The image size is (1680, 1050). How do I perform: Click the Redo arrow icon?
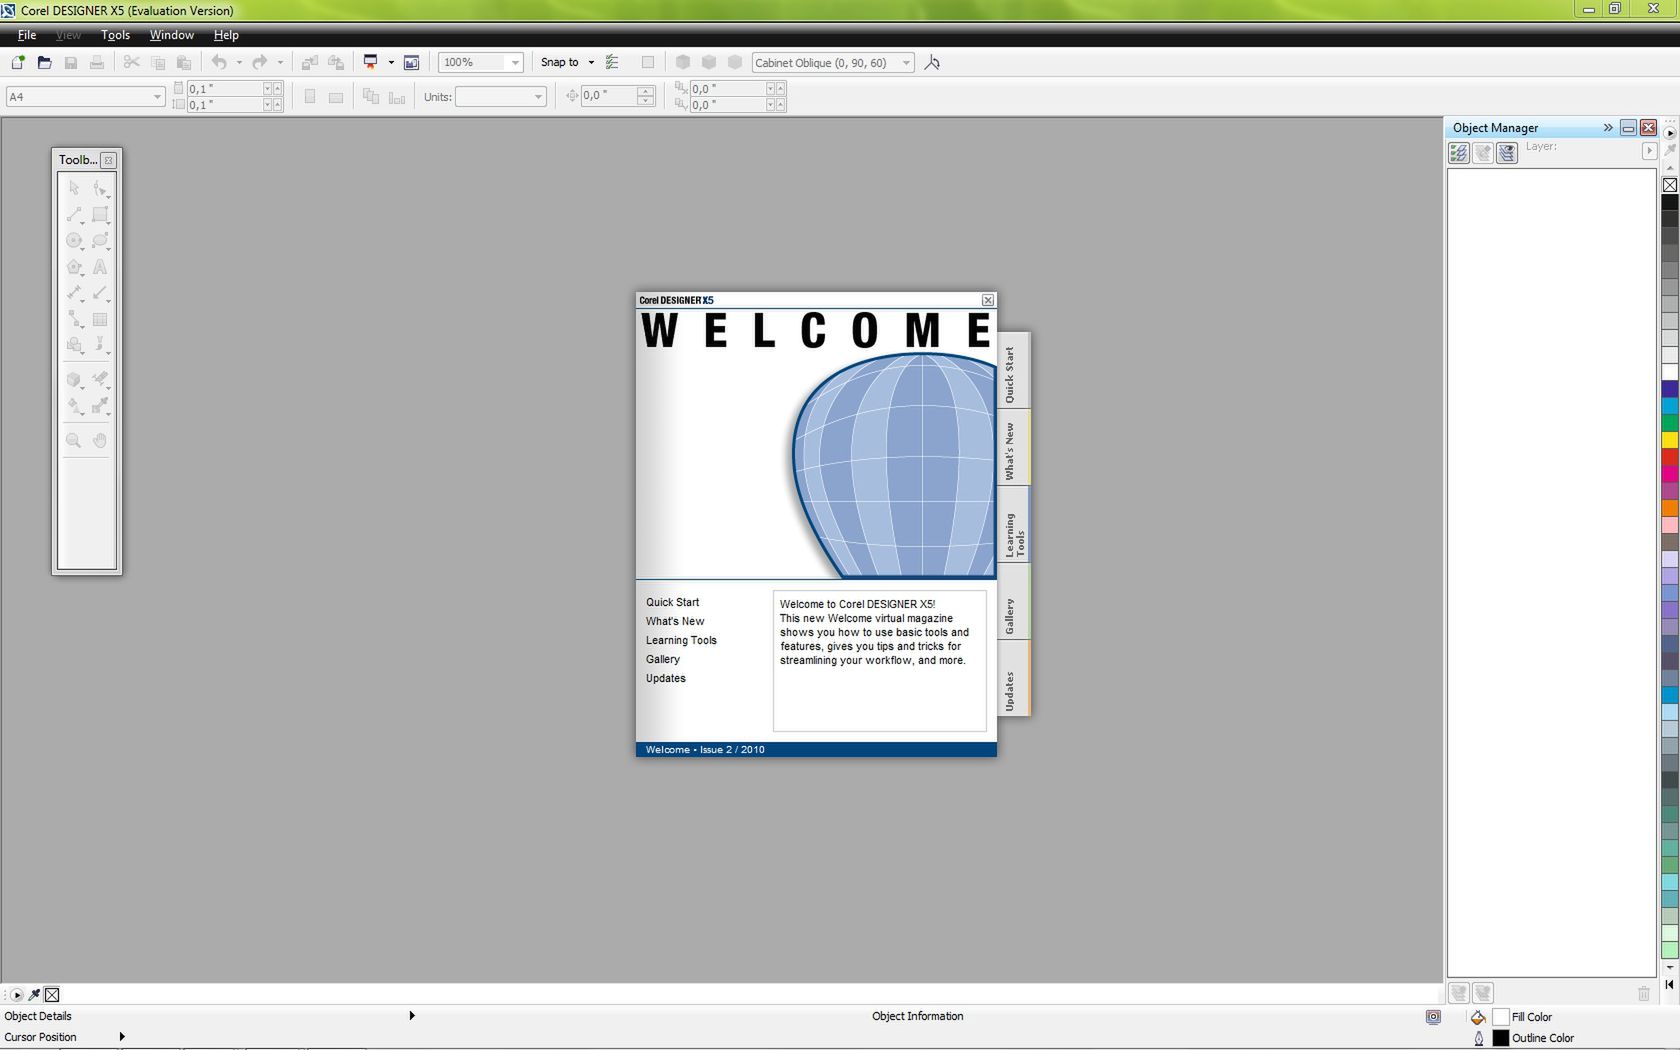260,62
